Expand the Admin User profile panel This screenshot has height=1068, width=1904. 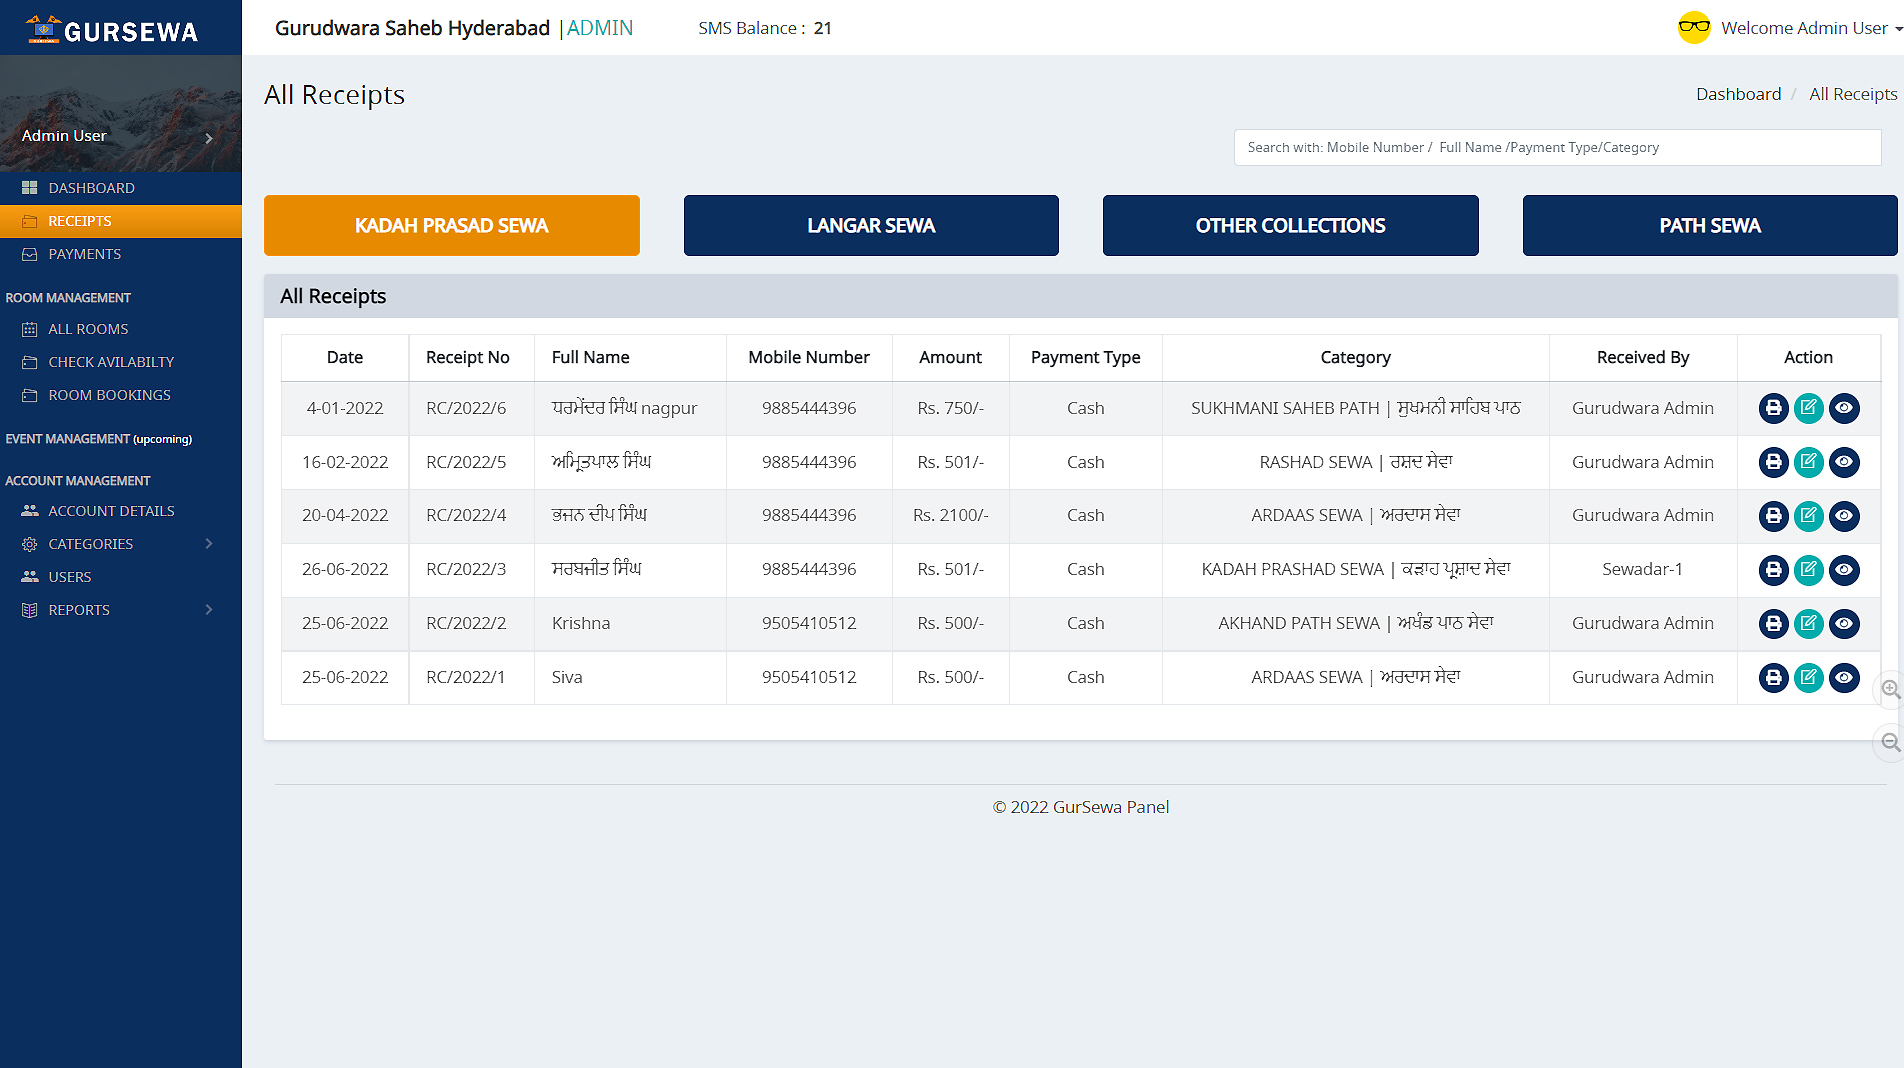pos(208,137)
